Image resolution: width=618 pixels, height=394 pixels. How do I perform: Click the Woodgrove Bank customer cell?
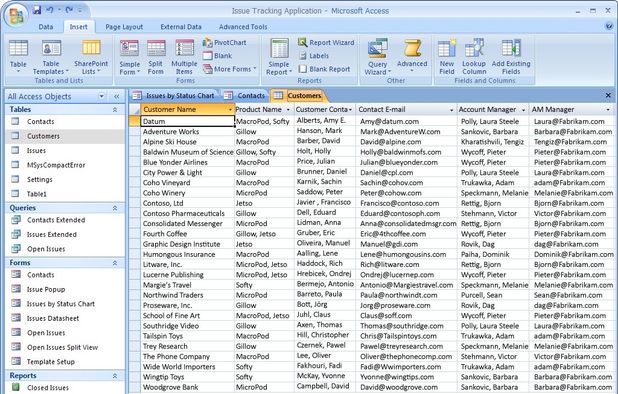[188, 387]
